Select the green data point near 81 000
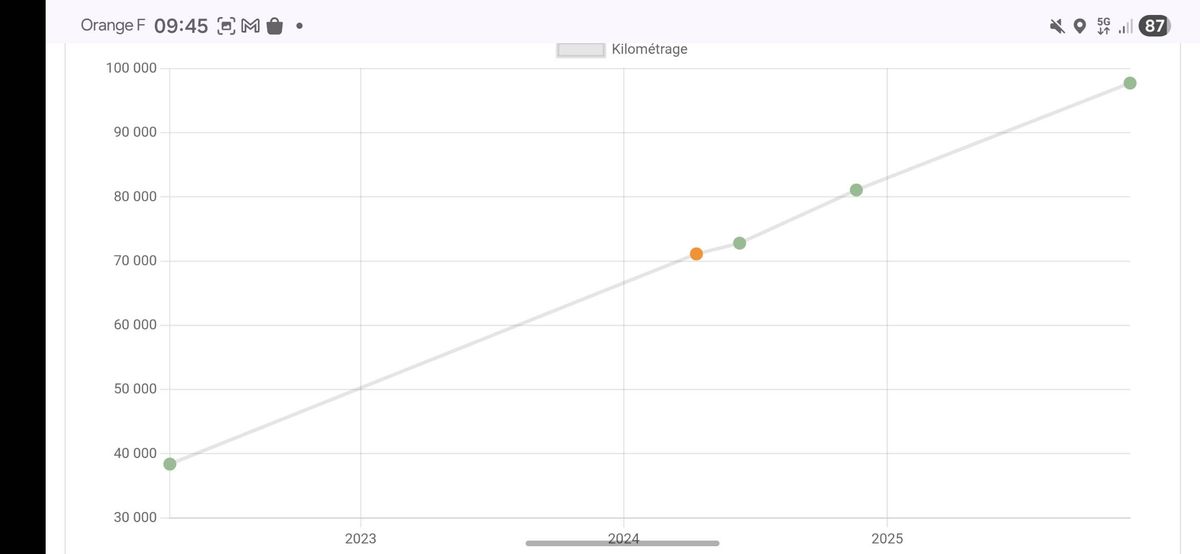This screenshot has width=1200, height=554. coord(856,190)
